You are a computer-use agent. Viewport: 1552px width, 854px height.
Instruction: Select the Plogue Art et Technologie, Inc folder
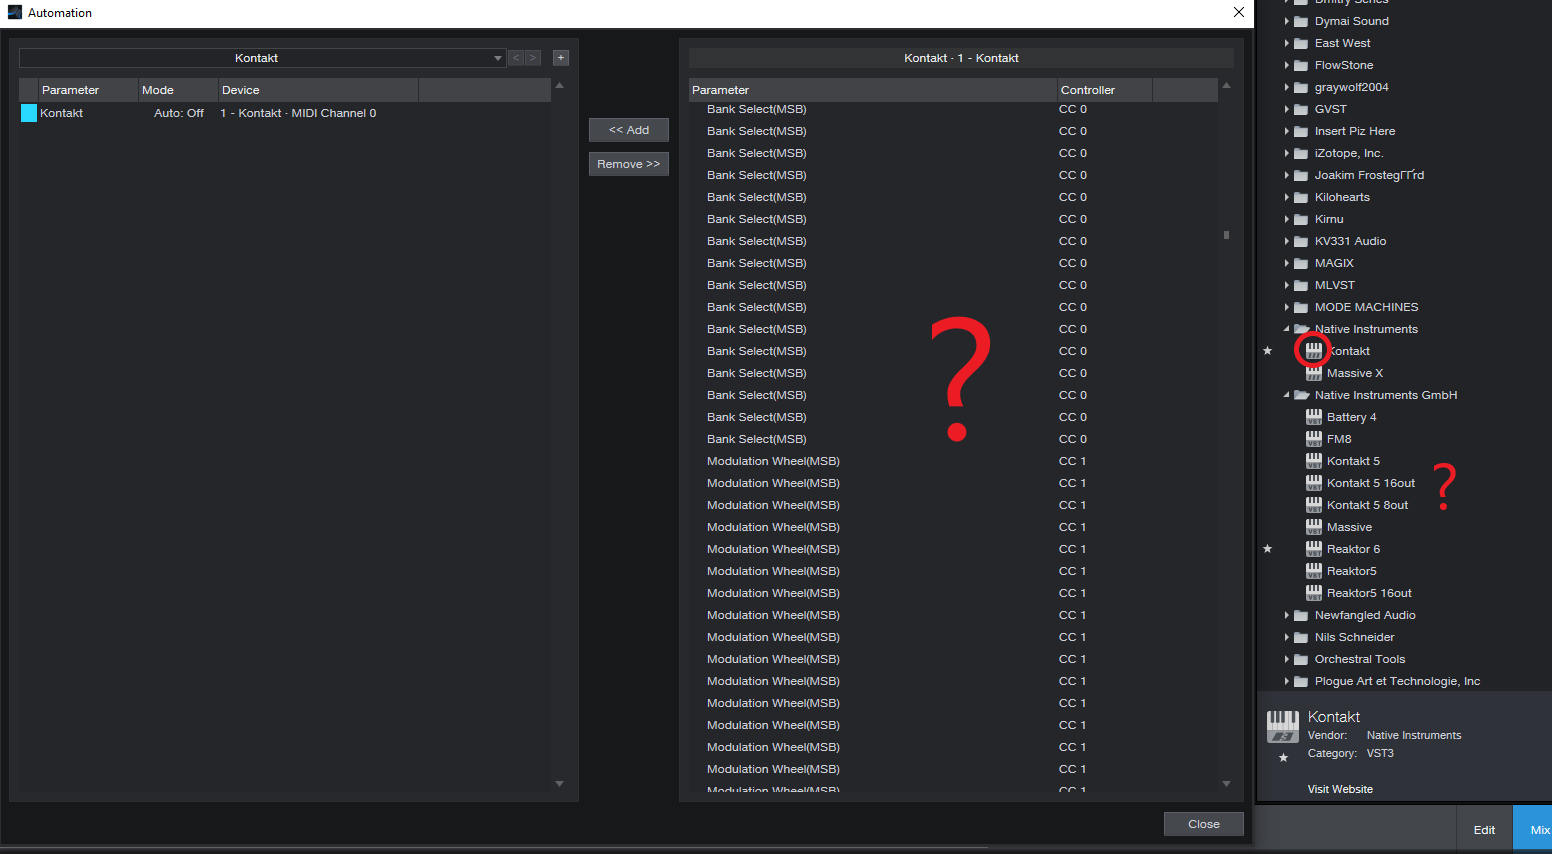[x=1397, y=681]
